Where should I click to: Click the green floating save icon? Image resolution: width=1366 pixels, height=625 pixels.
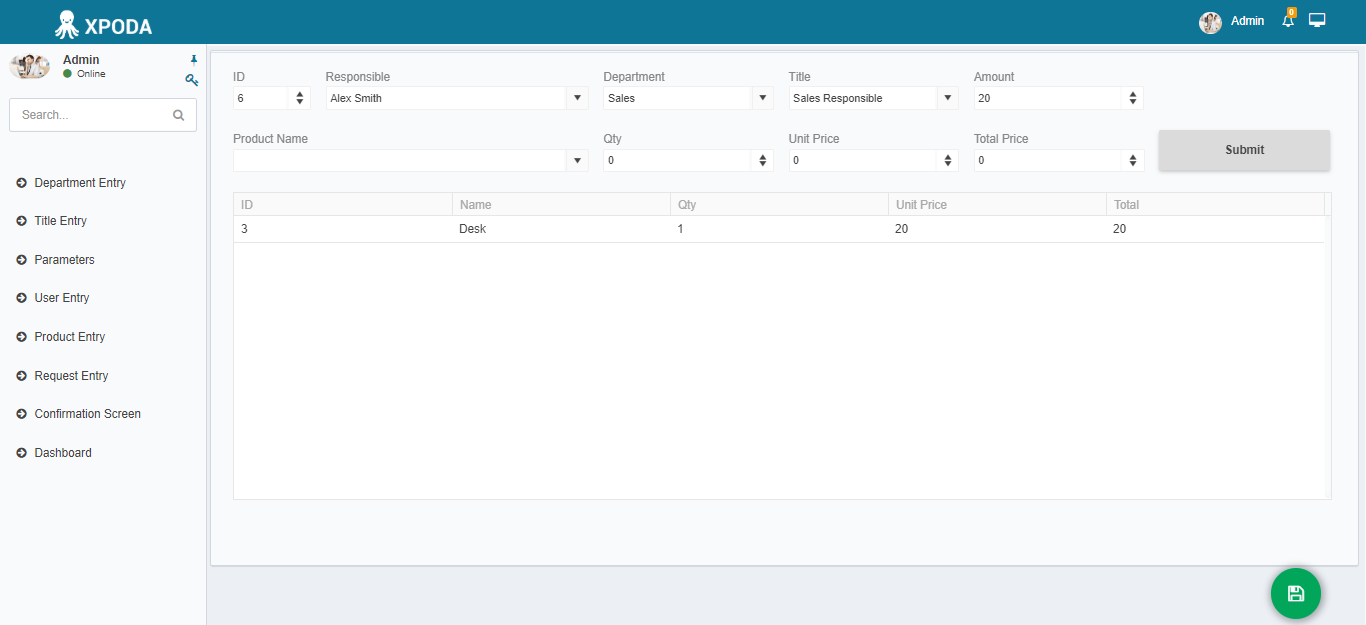pos(1295,594)
